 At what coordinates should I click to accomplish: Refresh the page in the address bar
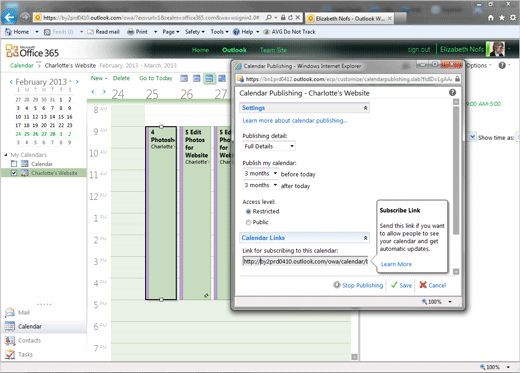pos(290,17)
